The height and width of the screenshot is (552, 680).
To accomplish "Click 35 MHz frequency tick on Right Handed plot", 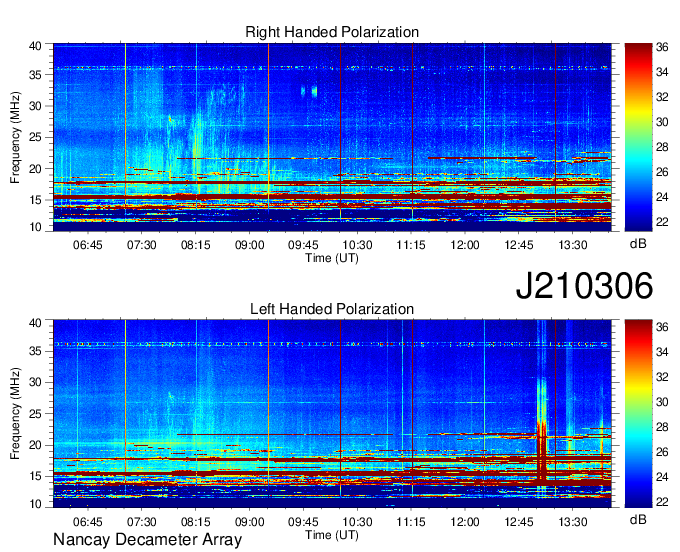I will tap(35, 75).
